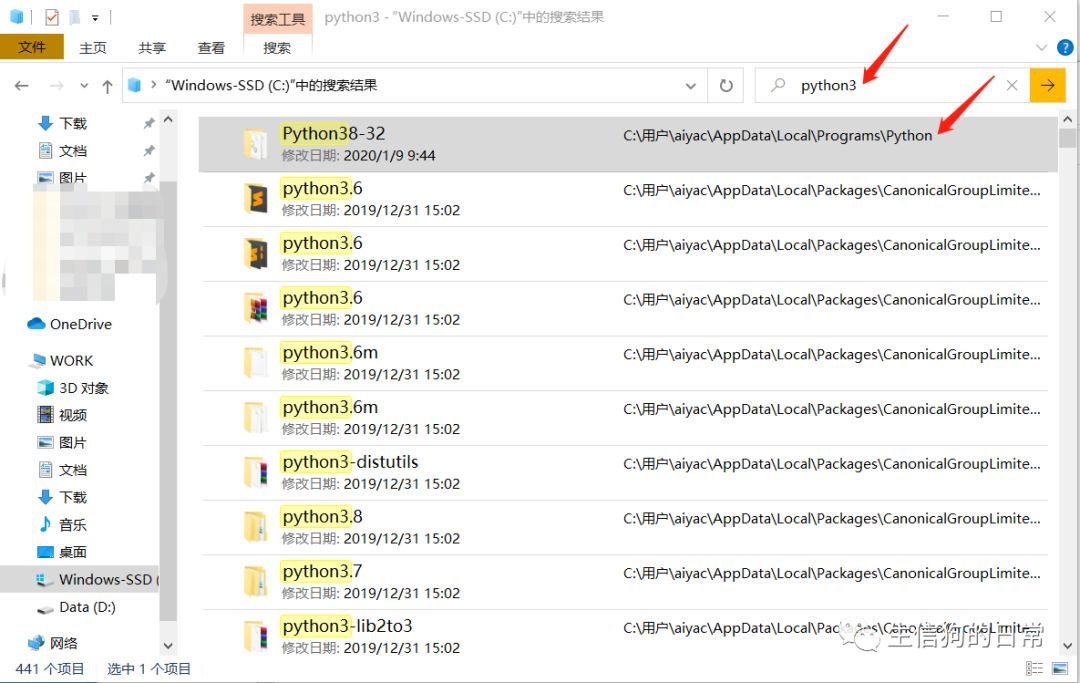Switch to the 主页 ribbon tab
Viewport: 1080px width, 683px height.
click(x=93, y=48)
